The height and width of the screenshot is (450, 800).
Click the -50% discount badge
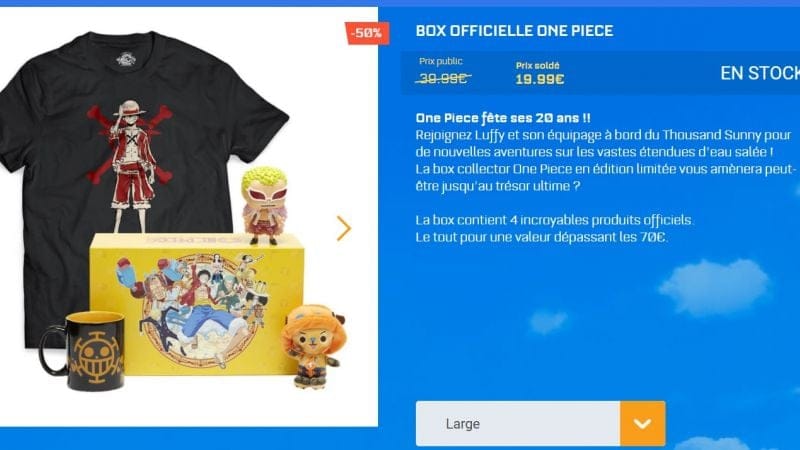(367, 33)
